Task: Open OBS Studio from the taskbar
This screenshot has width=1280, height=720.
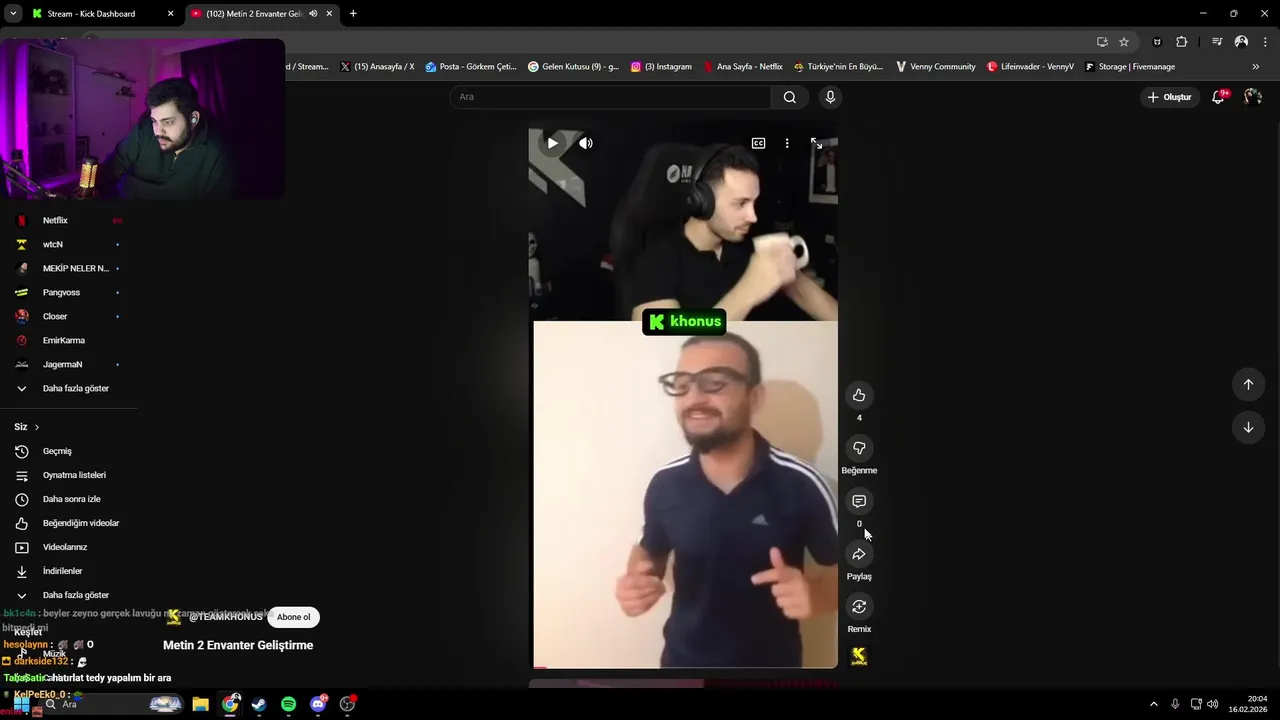Action: pyautogui.click(x=348, y=704)
